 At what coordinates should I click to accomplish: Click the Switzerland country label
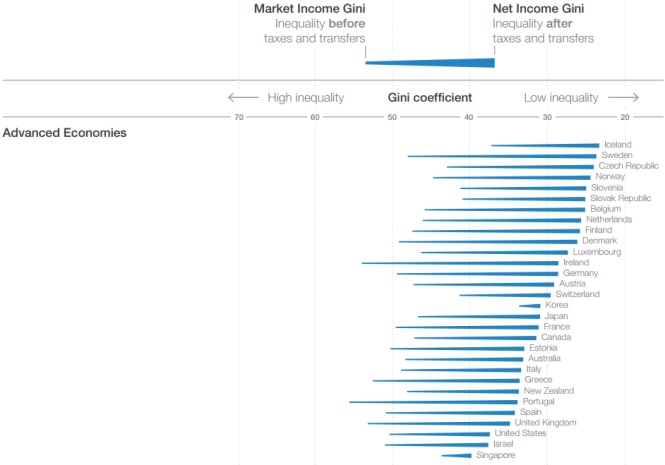coord(577,294)
